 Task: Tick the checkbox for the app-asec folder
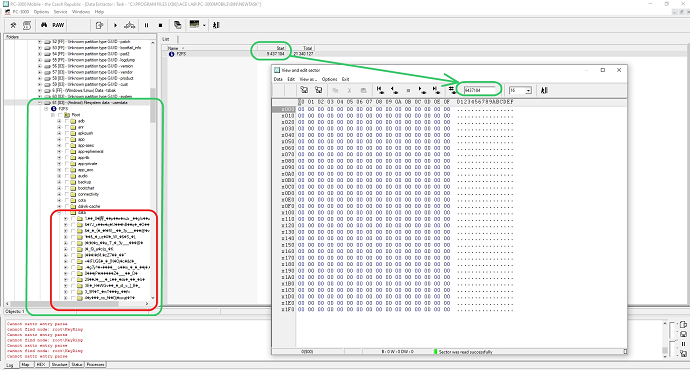(67, 145)
